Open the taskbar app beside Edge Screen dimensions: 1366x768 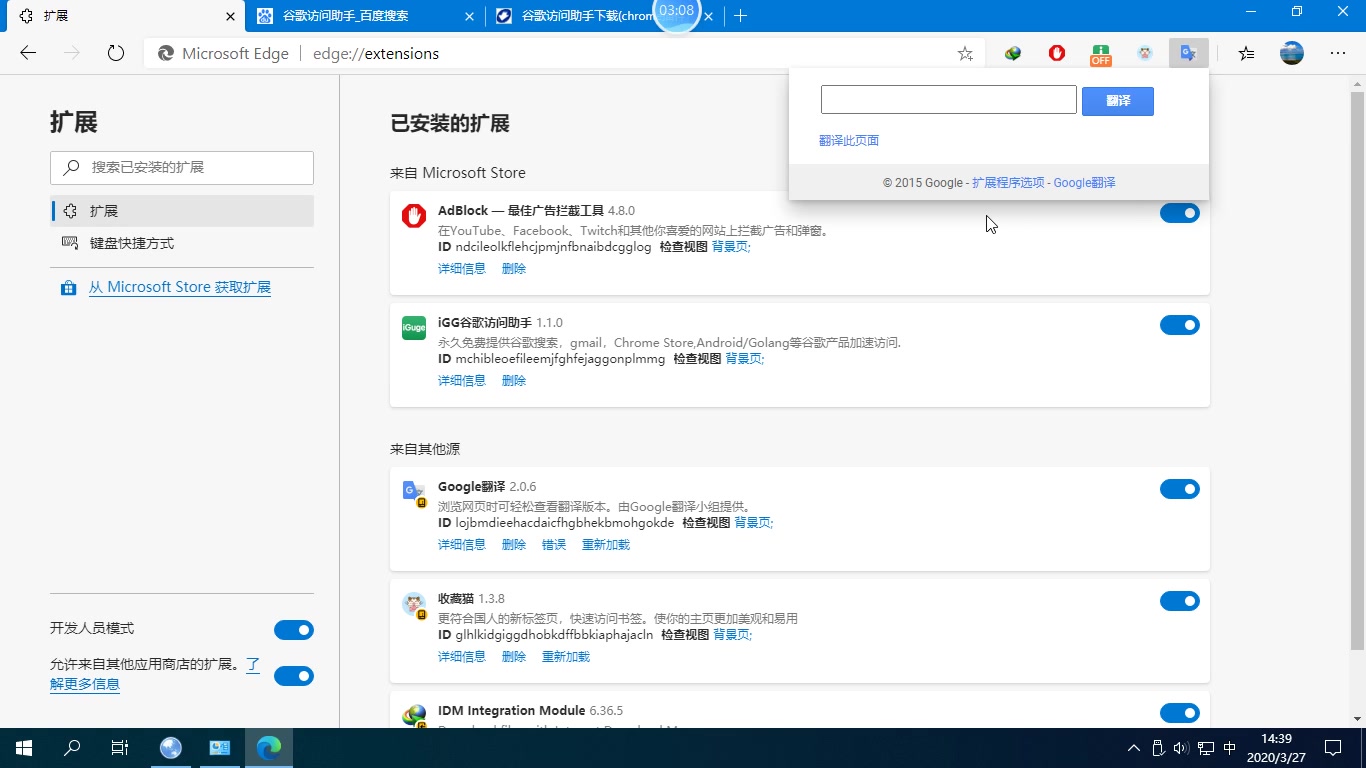[x=220, y=748]
